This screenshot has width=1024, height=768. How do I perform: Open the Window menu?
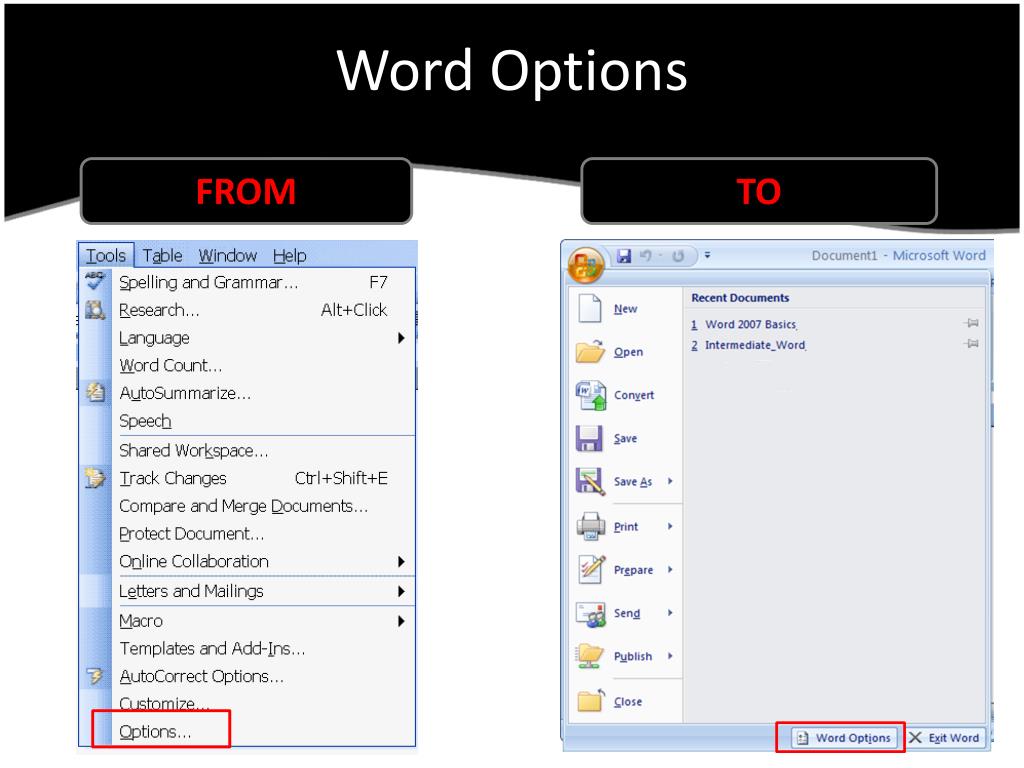(228, 255)
